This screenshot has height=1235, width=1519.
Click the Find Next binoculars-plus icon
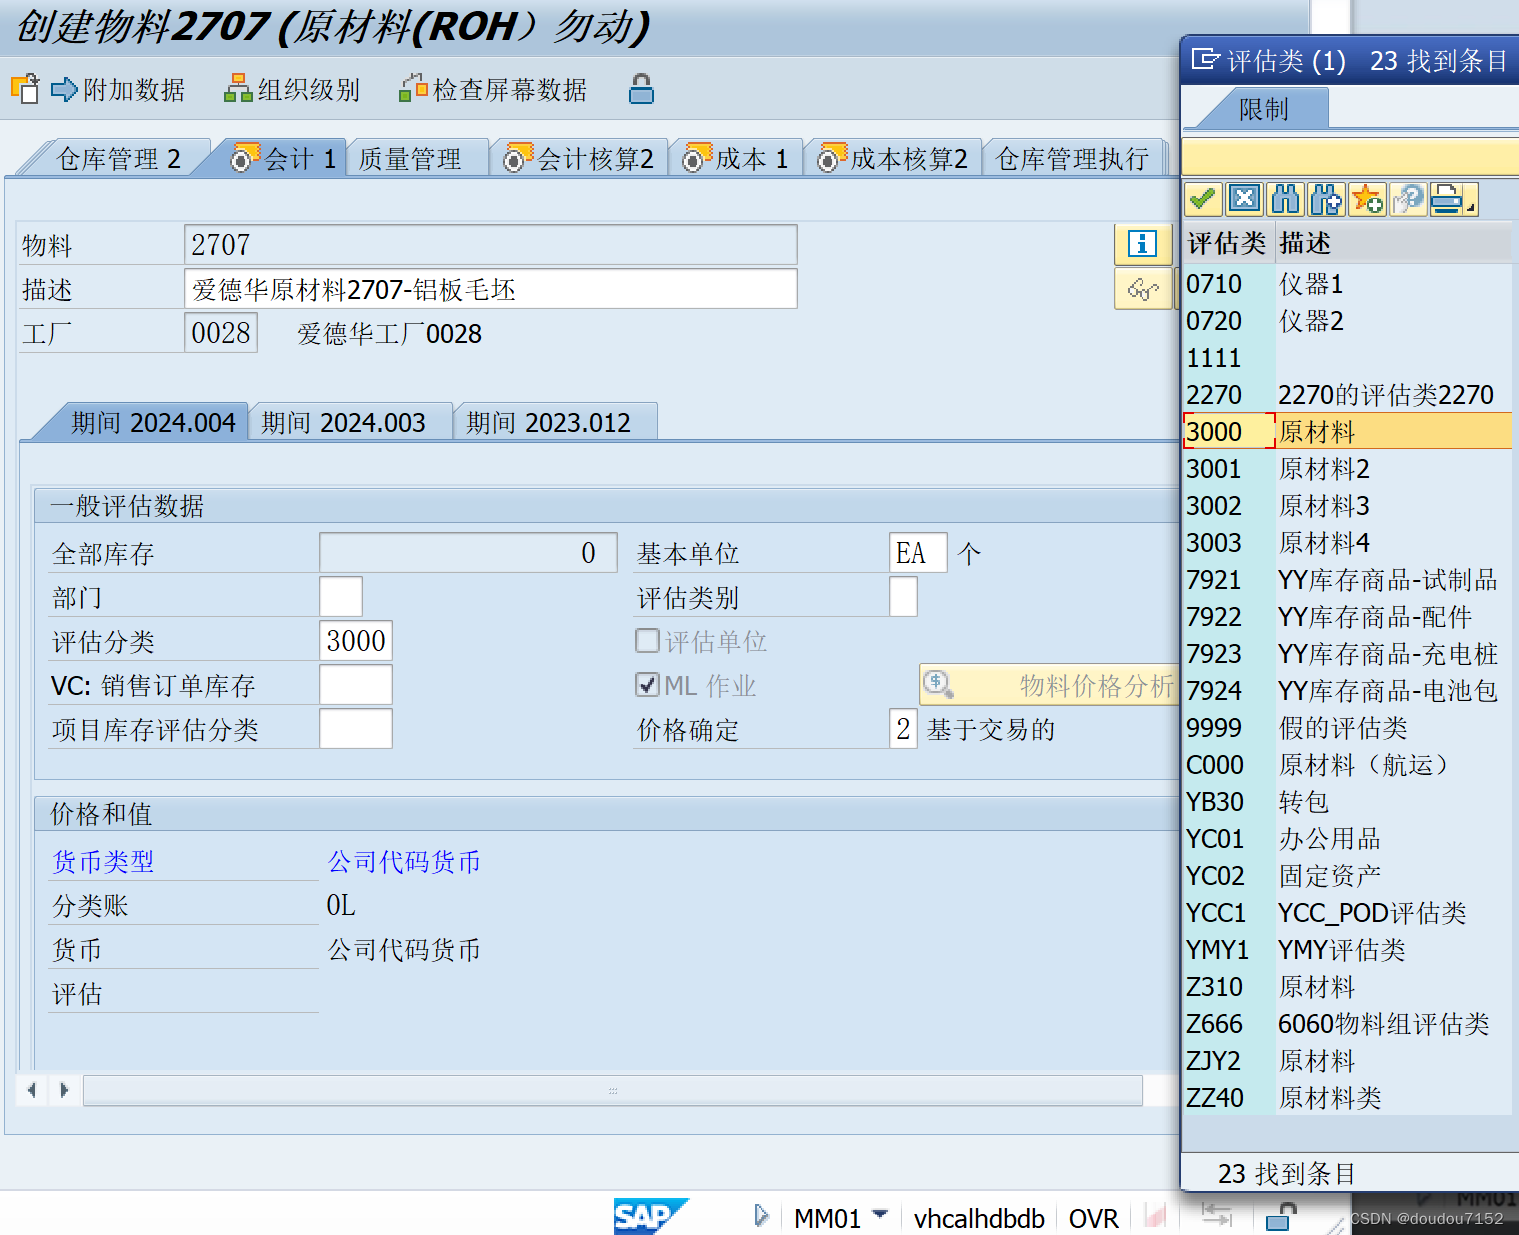pos(1326,200)
